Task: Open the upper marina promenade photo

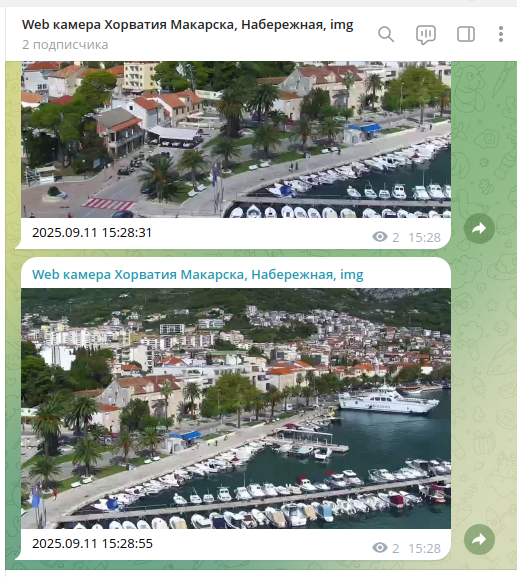Action: pos(236,139)
